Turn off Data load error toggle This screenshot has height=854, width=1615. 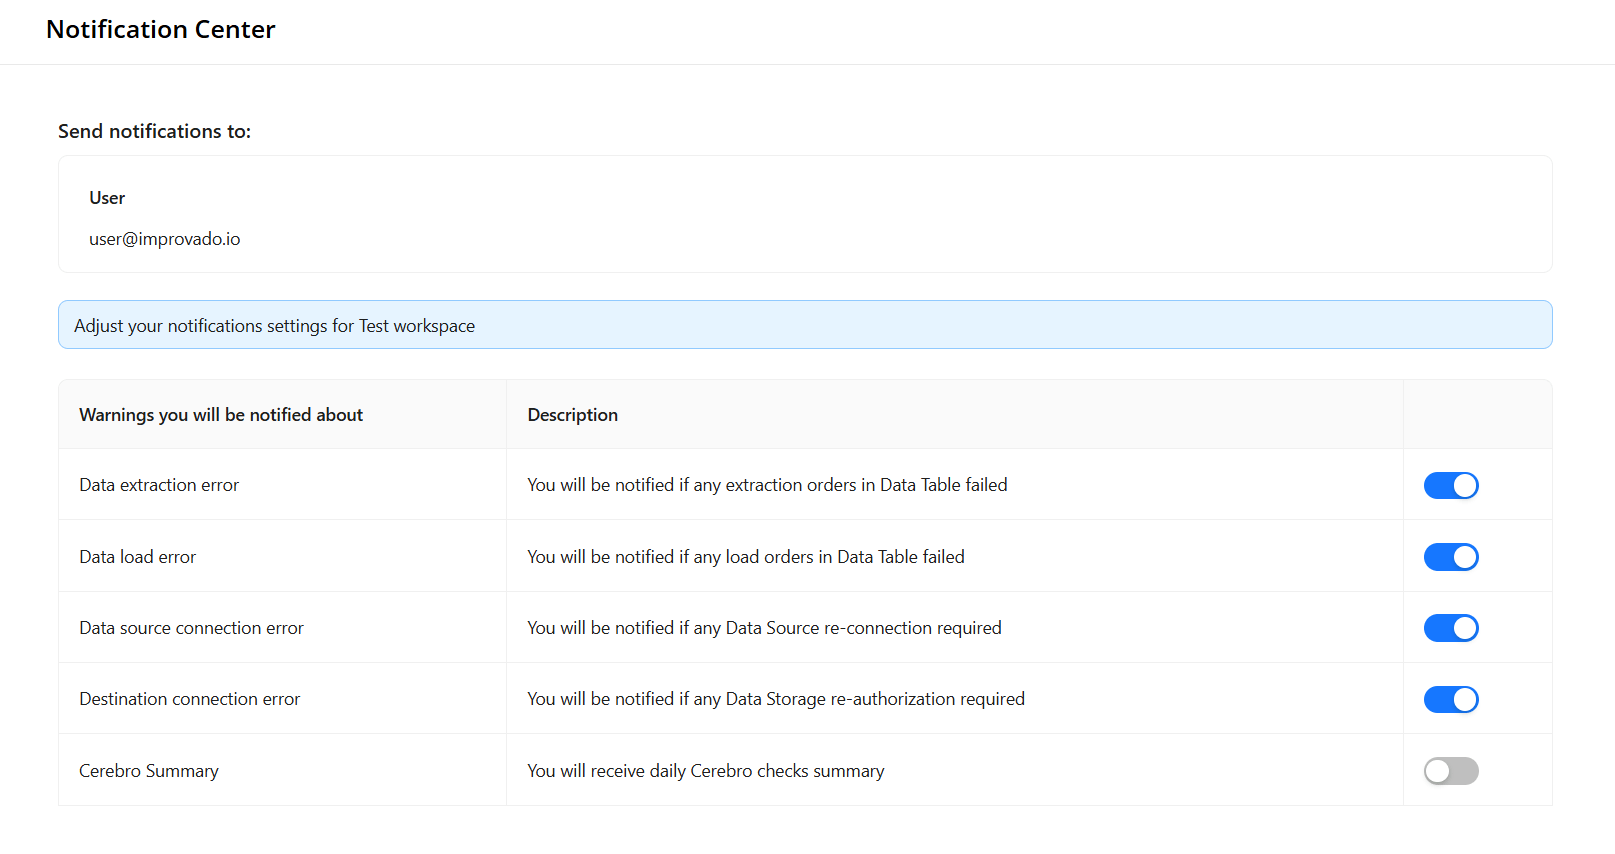click(x=1450, y=557)
